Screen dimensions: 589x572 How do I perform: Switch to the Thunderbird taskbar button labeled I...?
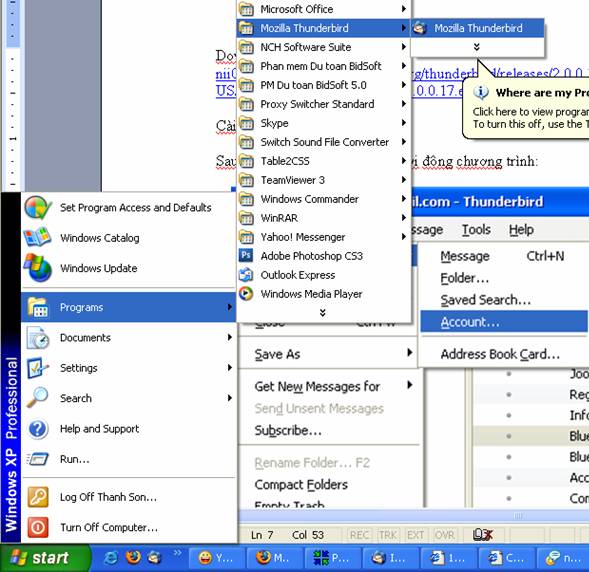(390, 558)
